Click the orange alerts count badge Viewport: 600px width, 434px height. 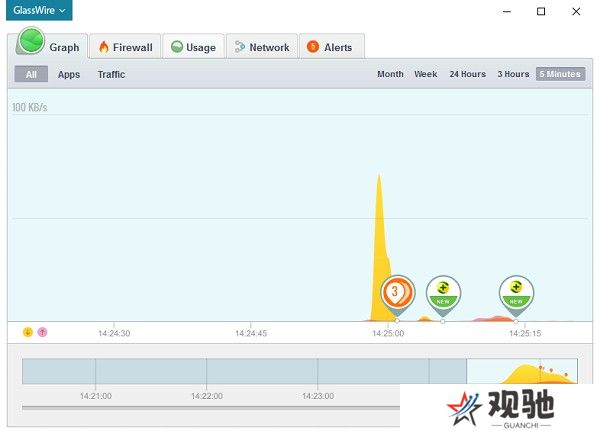(313, 47)
